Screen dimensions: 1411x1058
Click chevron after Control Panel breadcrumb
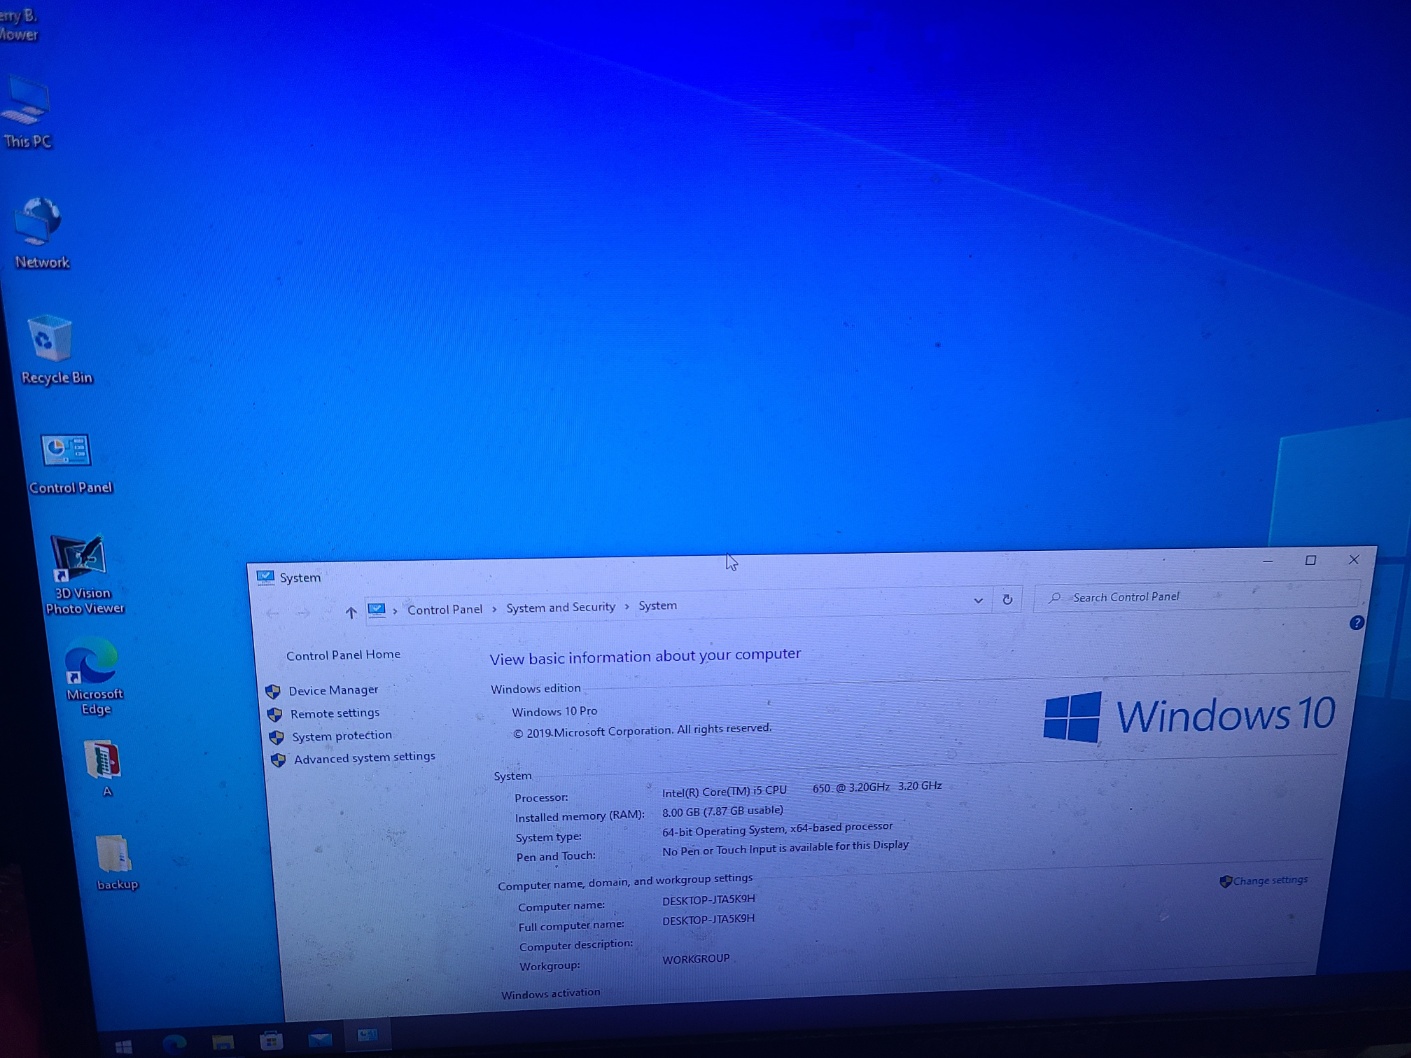point(494,609)
